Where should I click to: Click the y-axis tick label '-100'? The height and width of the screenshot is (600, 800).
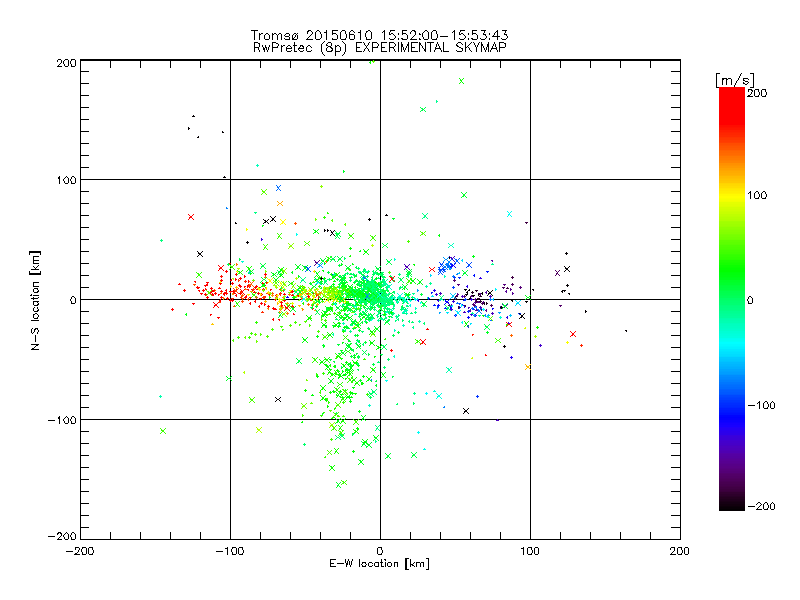pos(62,420)
